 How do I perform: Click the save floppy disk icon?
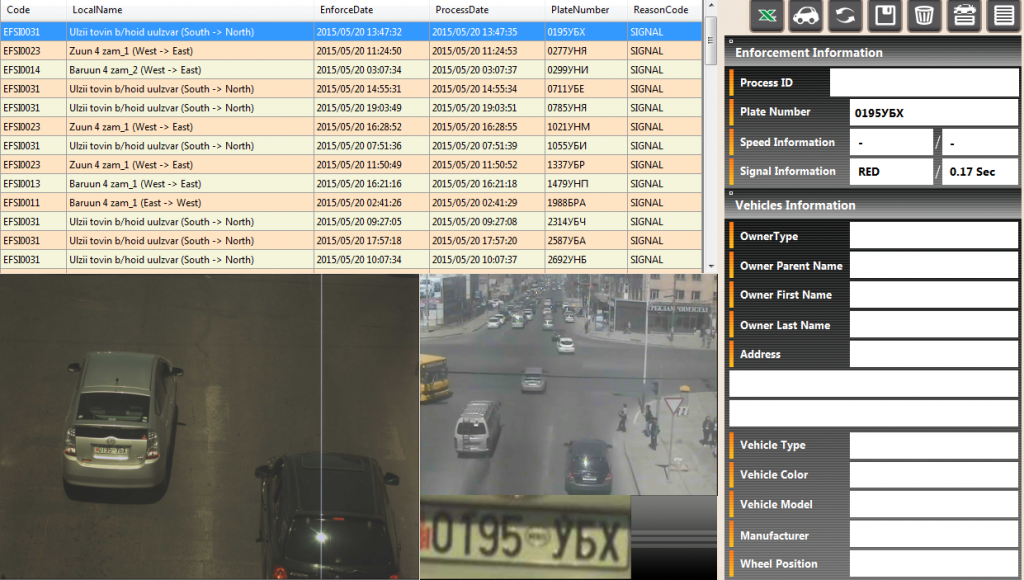884,15
